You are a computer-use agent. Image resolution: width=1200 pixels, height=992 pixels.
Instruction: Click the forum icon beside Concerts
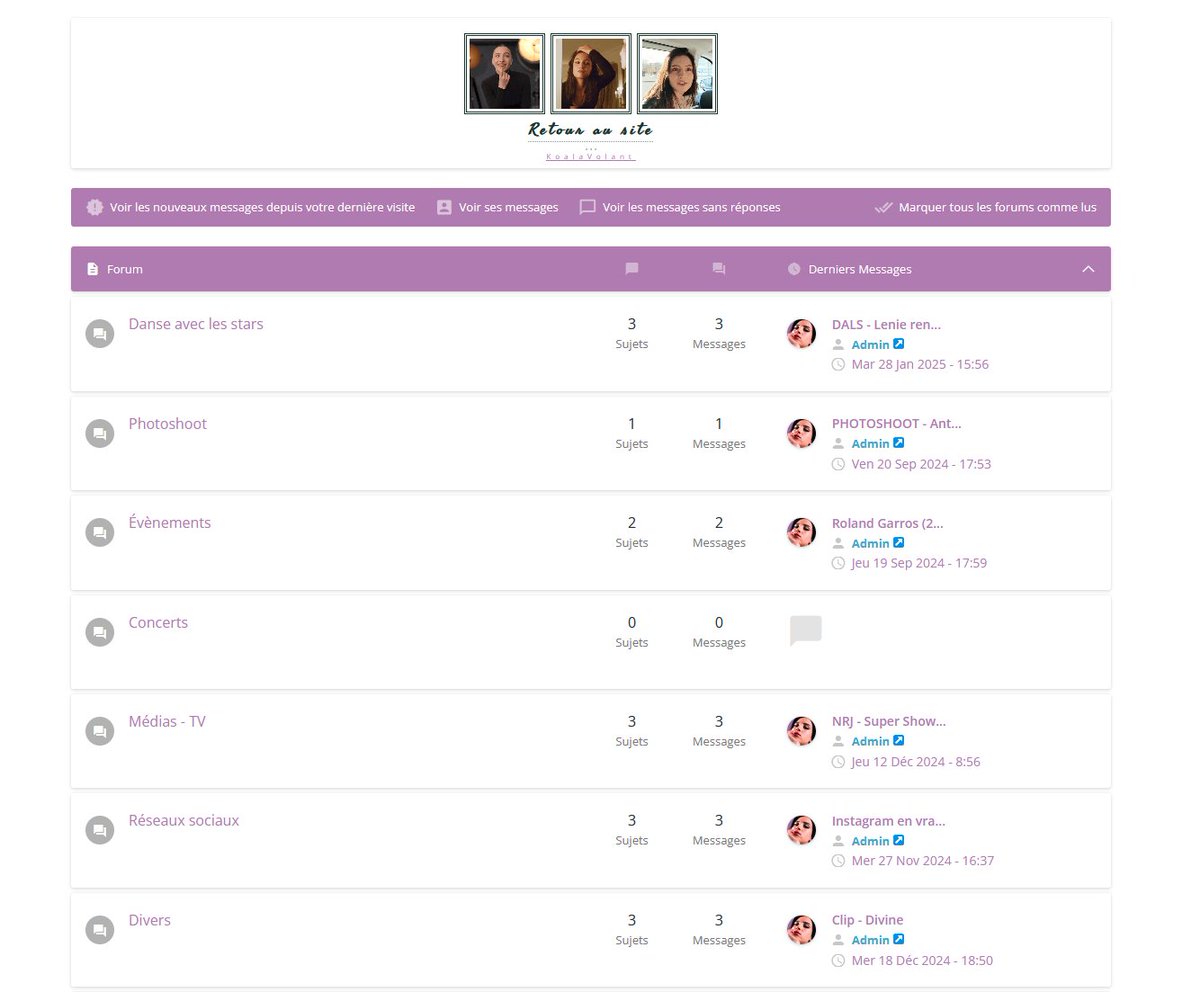[x=99, y=632]
